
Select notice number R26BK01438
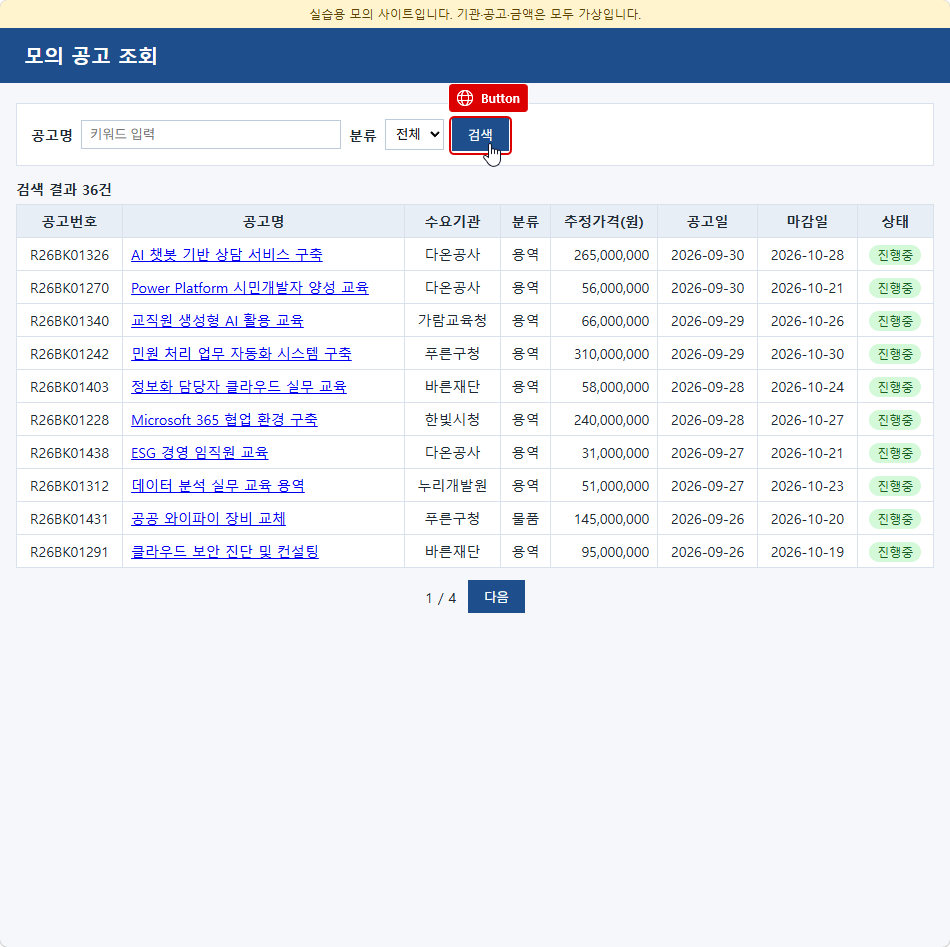pyautogui.click(x=70, y=453)
